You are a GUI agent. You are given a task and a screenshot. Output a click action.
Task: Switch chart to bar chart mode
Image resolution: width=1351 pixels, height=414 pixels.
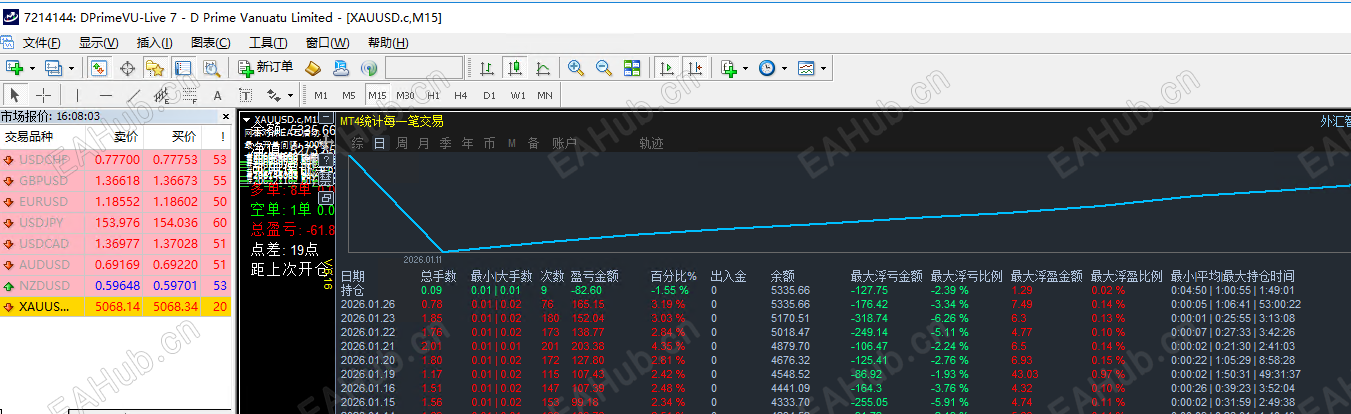pos(487,68)
